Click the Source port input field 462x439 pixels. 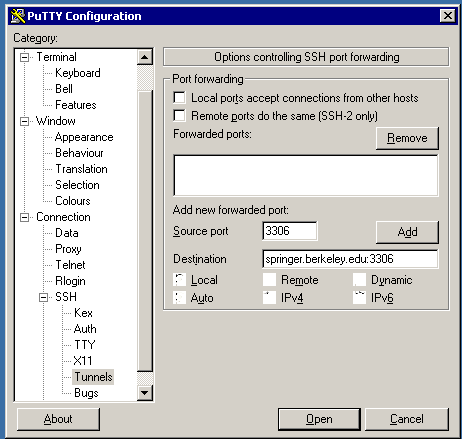pos(290,231)
